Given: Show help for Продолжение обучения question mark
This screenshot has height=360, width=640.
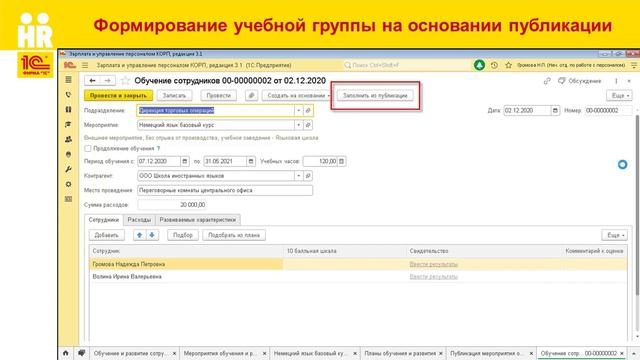Looking at the screenshot, I should point(158,149).
